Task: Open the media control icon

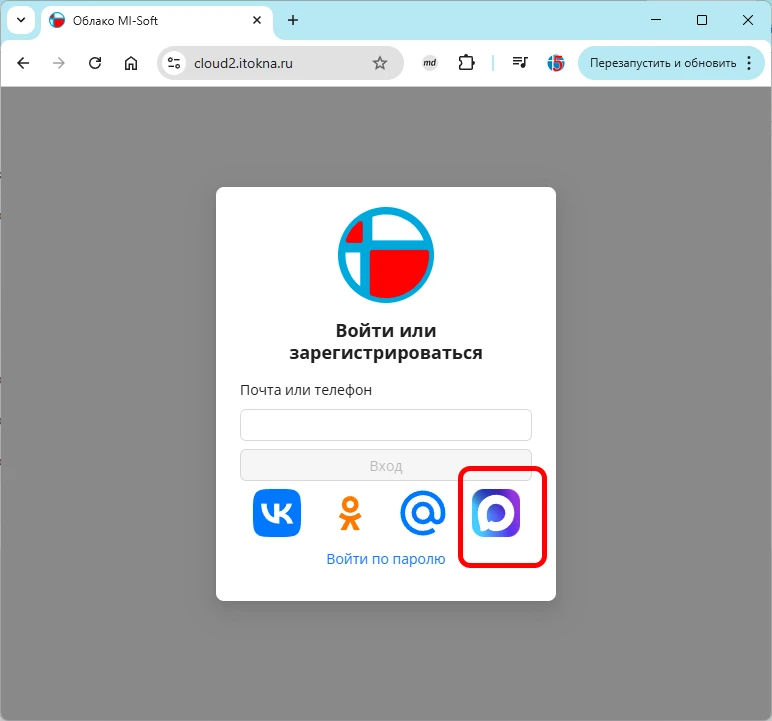Action: (520, 63)
